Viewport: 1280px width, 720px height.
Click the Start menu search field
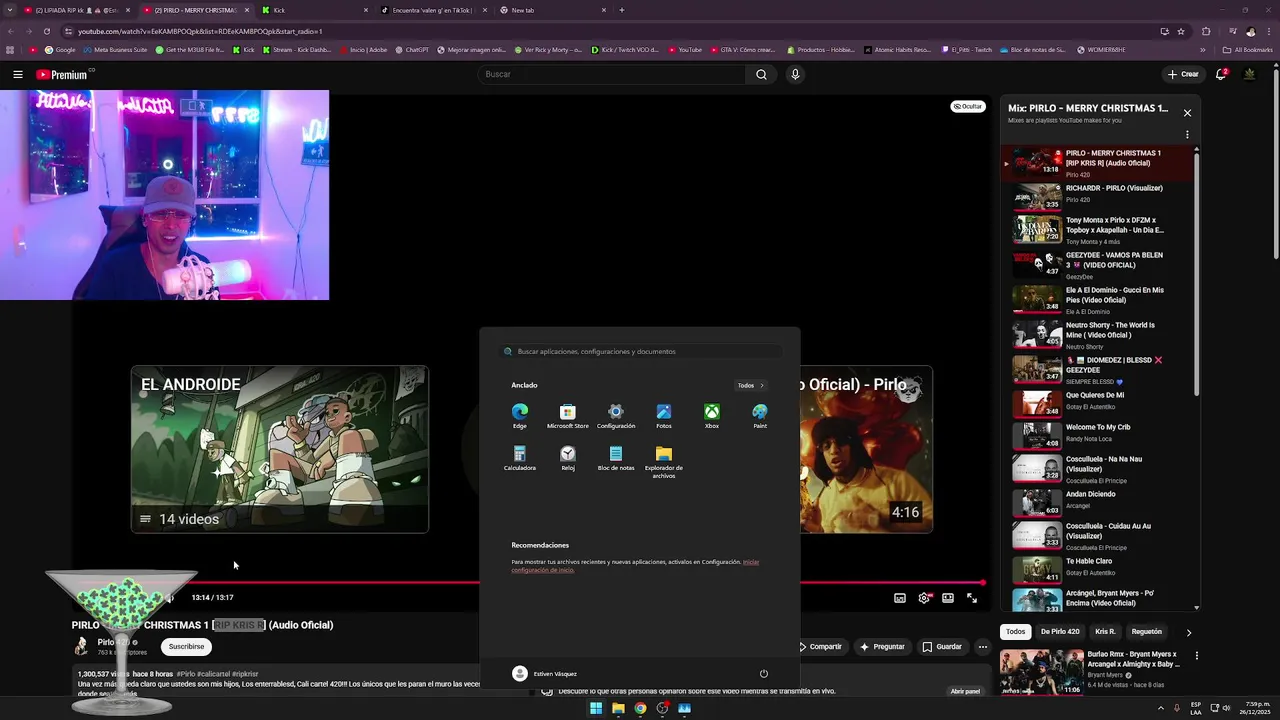640,351
